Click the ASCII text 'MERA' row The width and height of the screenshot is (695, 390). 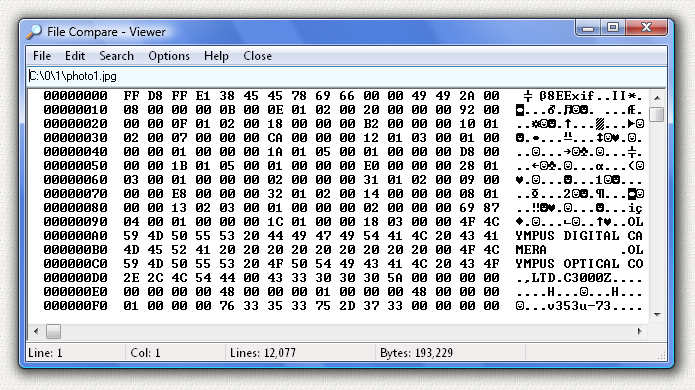click(x=579, y=250)
